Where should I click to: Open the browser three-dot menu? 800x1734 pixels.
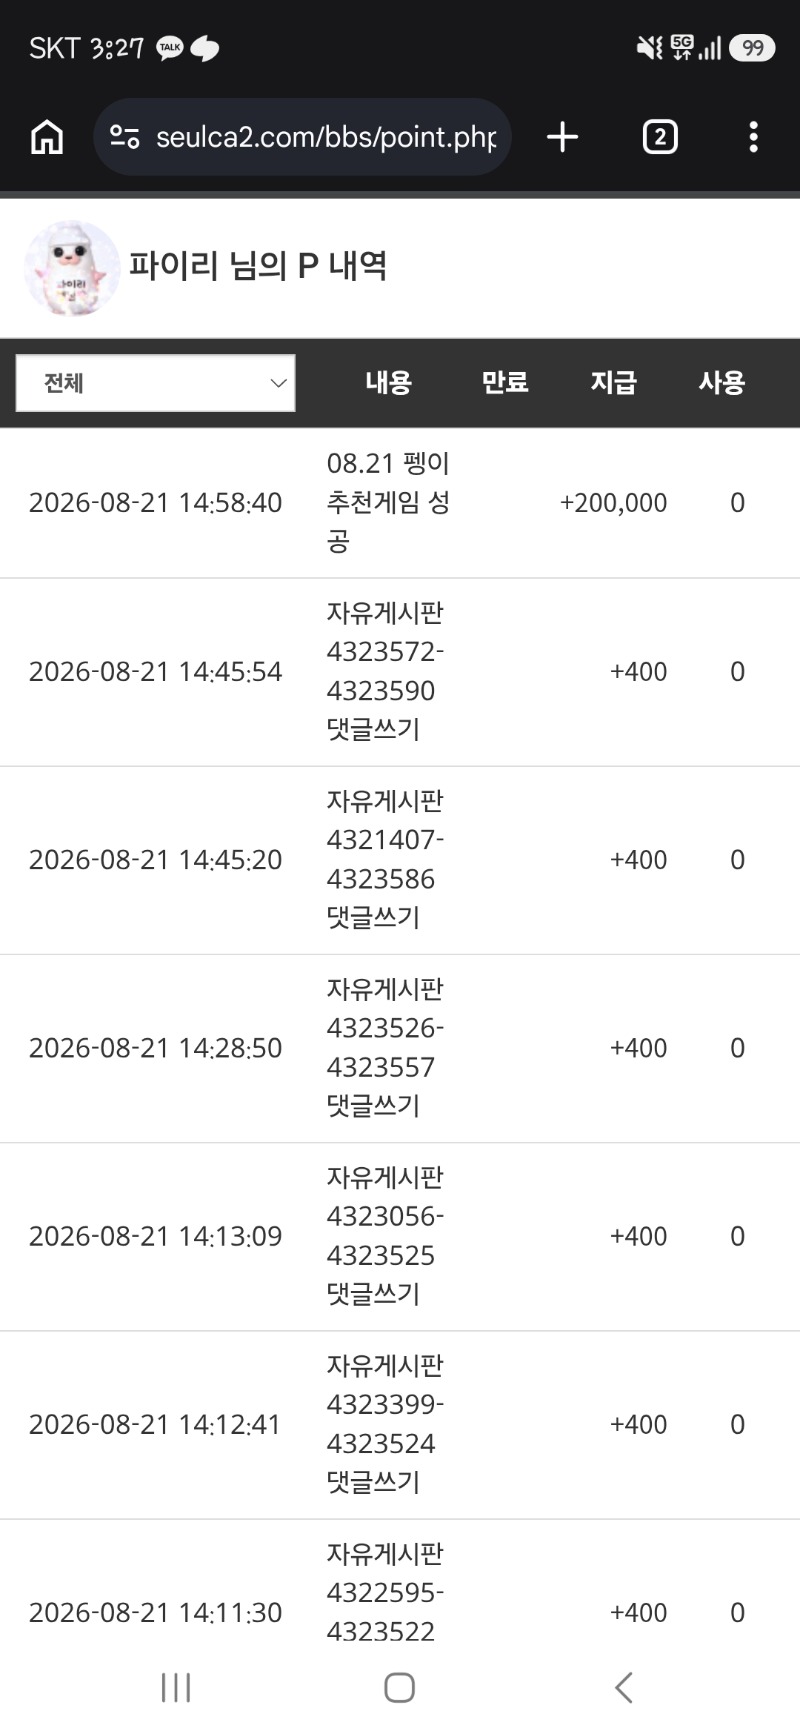tap(754, 137)
